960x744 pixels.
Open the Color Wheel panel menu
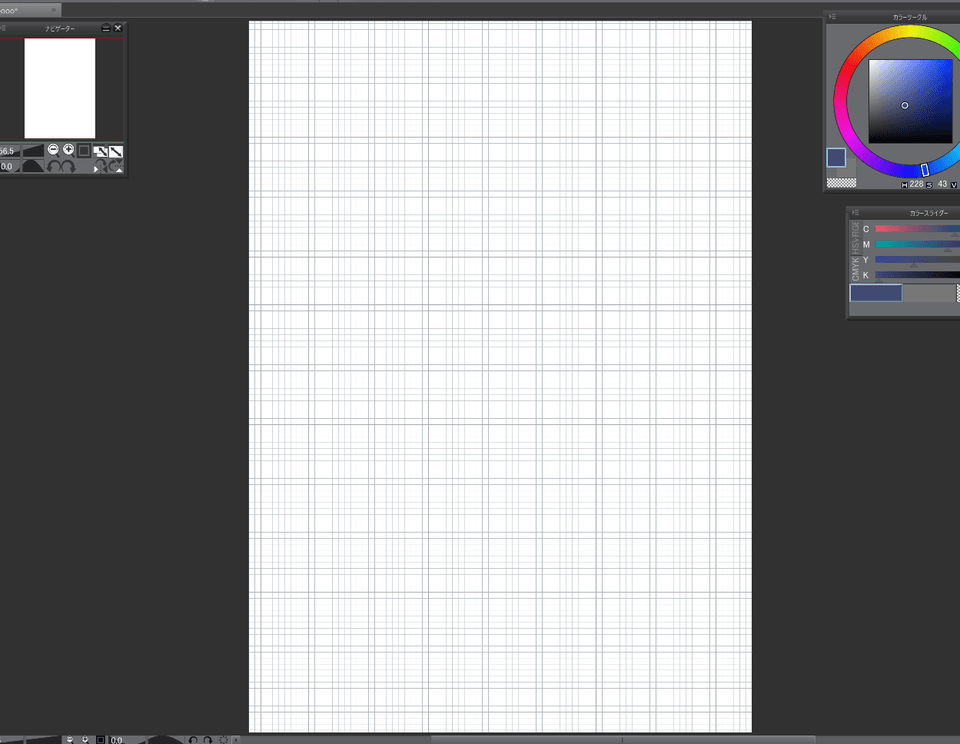(831, 17)
